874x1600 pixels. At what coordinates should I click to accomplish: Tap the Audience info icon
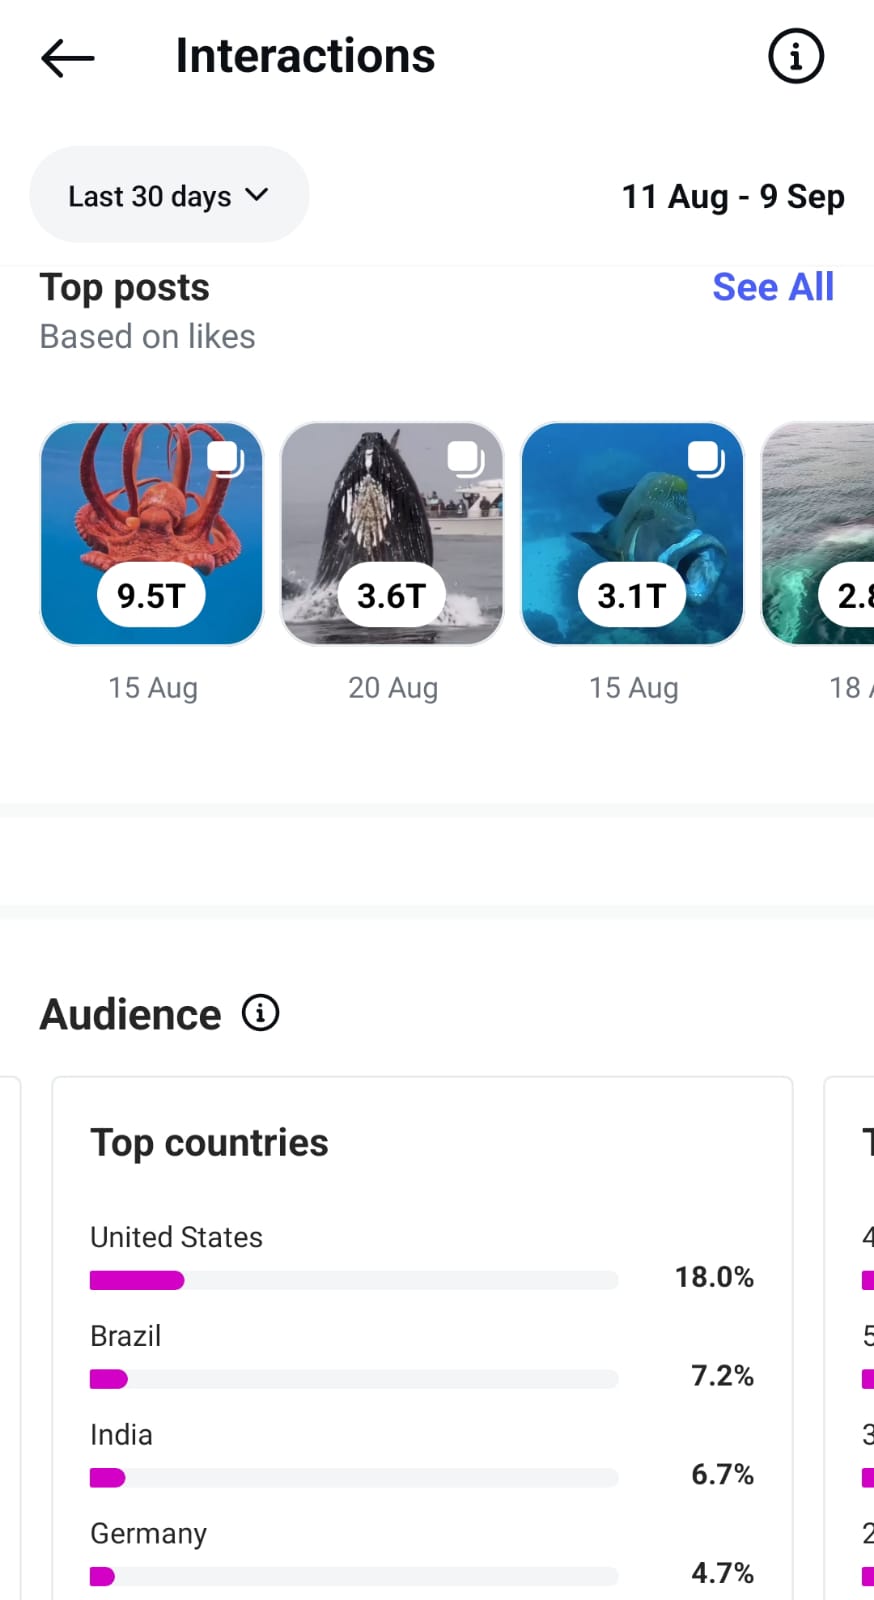click(260, 1013)
